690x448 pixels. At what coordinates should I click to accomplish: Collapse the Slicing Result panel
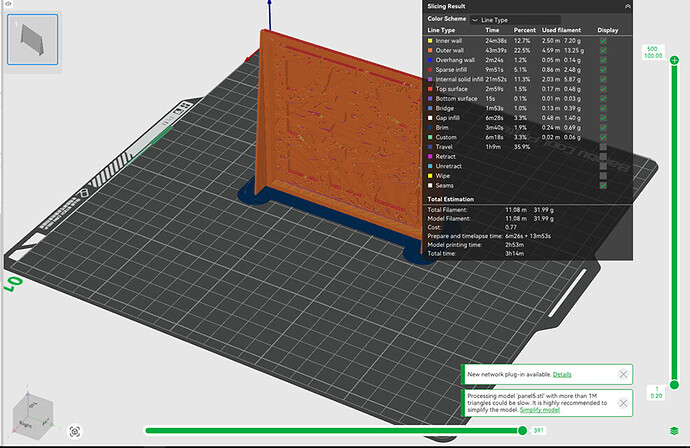tap(627, 6)
